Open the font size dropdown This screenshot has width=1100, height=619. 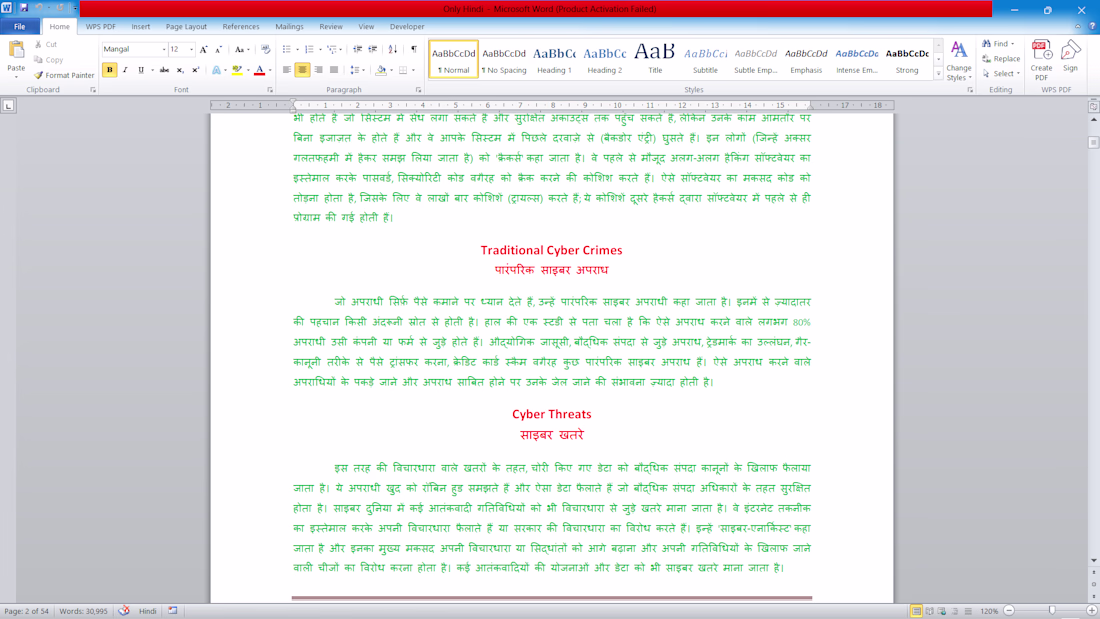pos(192,50)
